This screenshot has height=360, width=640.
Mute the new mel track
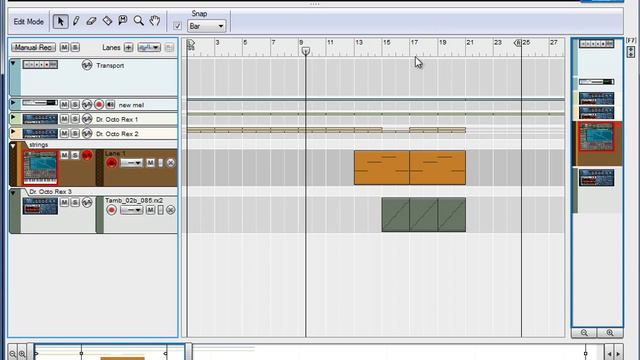[64, 104]
